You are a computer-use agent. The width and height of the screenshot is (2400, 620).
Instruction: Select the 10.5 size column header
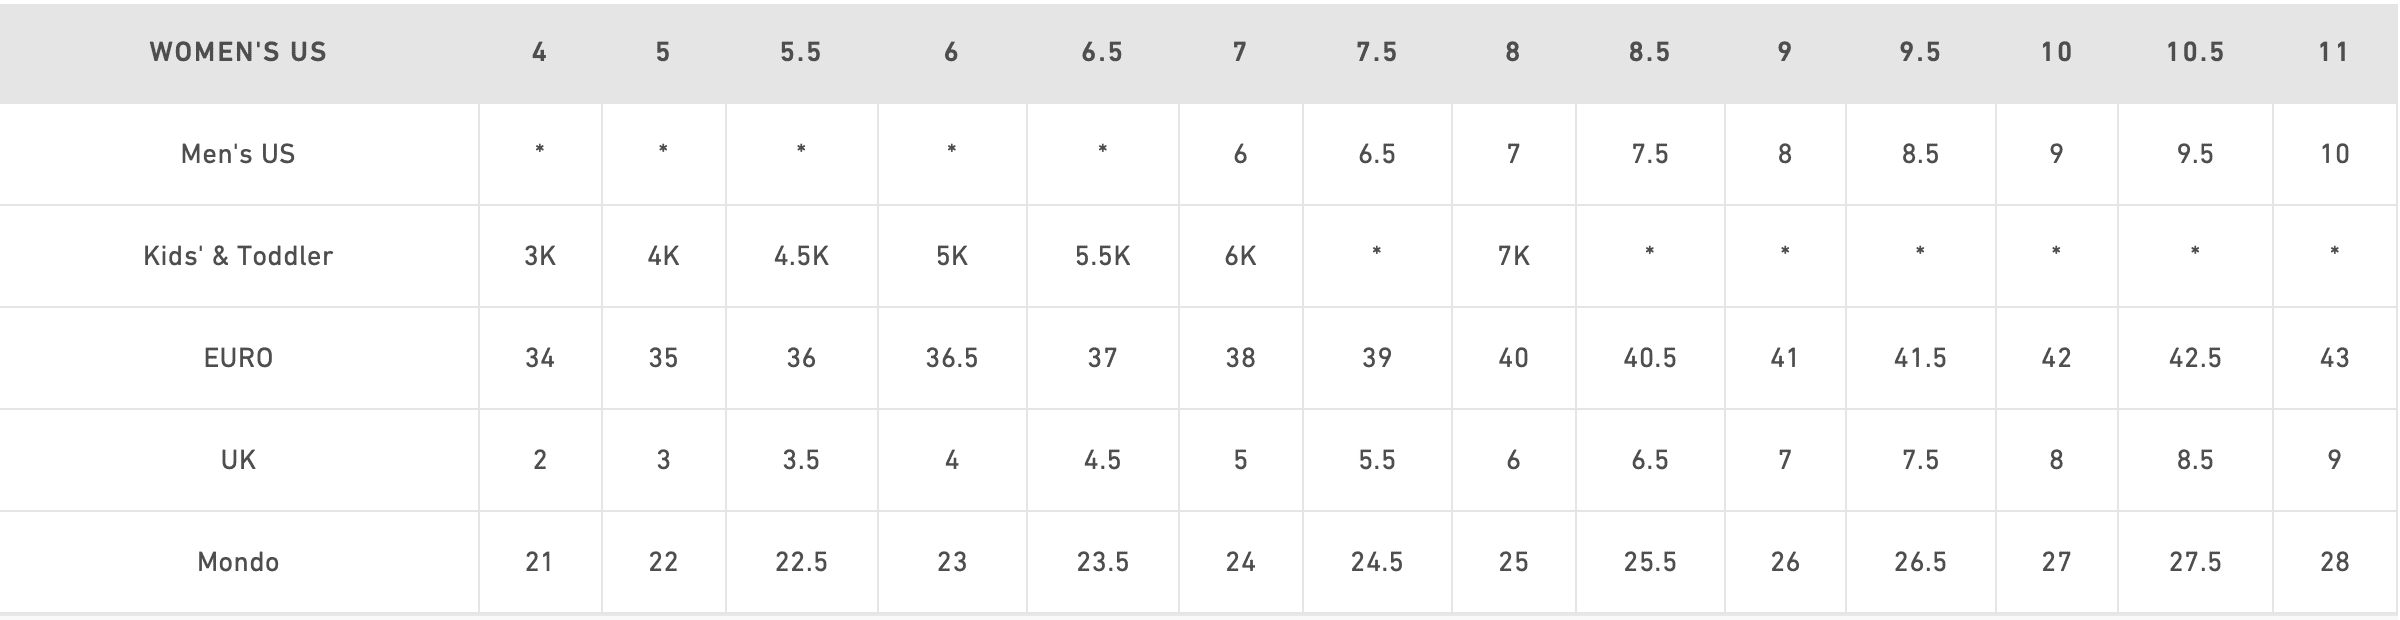click(x=2195, y=52)
